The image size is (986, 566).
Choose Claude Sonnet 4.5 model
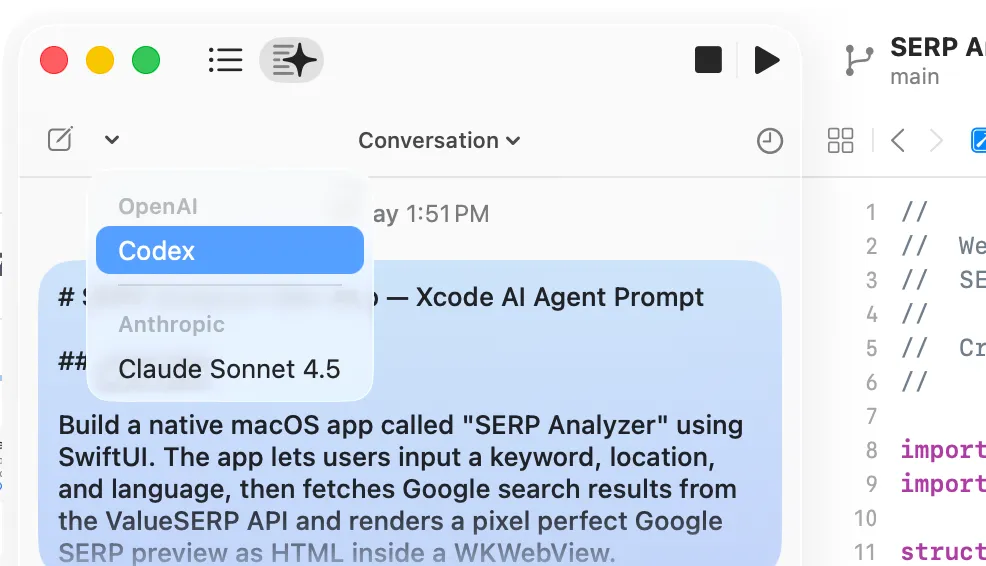(230, 369)
